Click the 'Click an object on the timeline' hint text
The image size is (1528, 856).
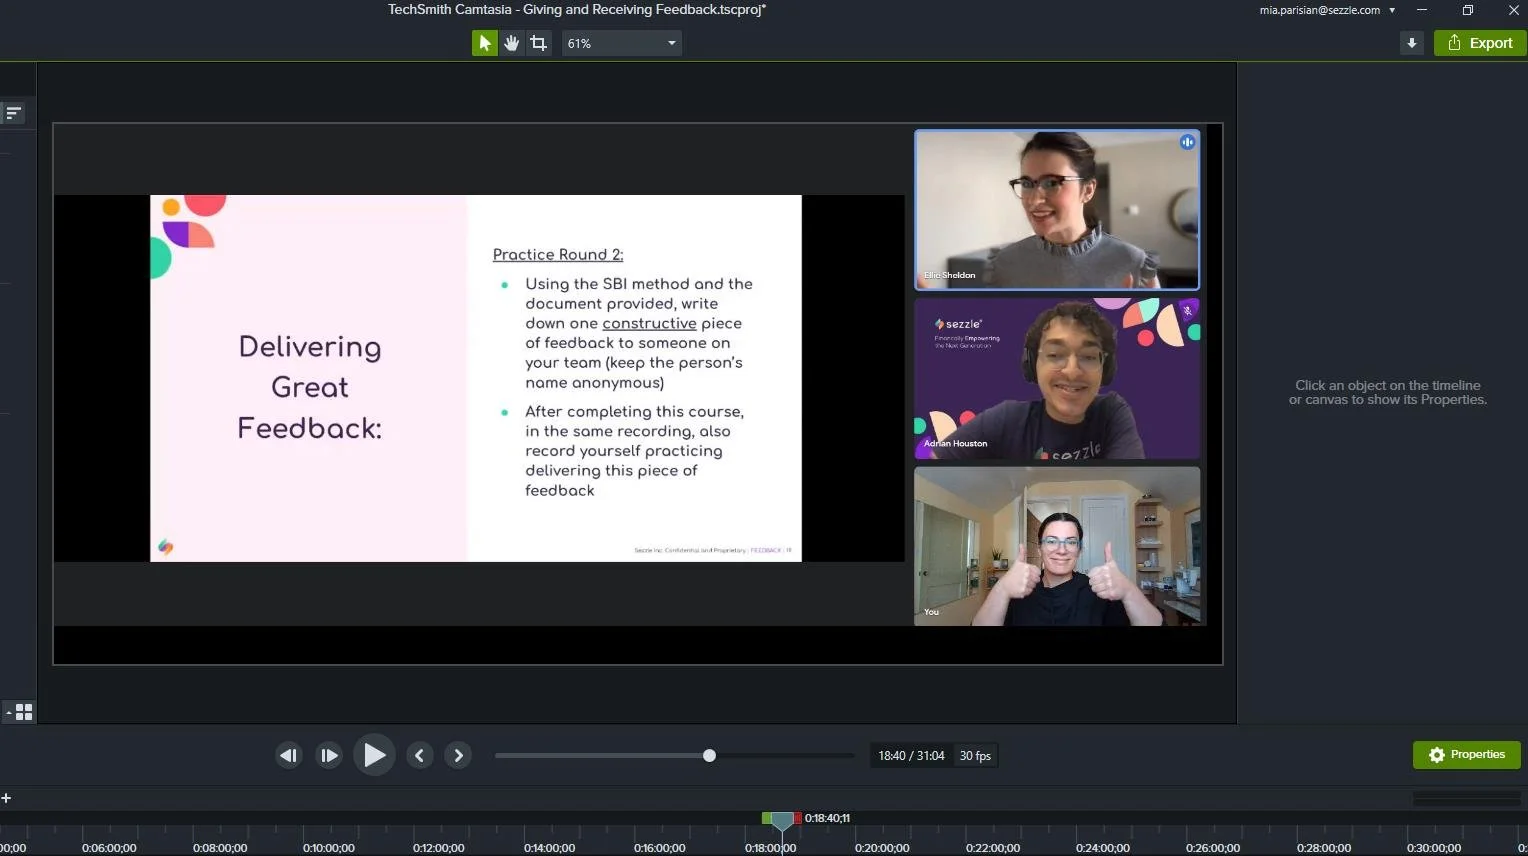click(1387, 392)
